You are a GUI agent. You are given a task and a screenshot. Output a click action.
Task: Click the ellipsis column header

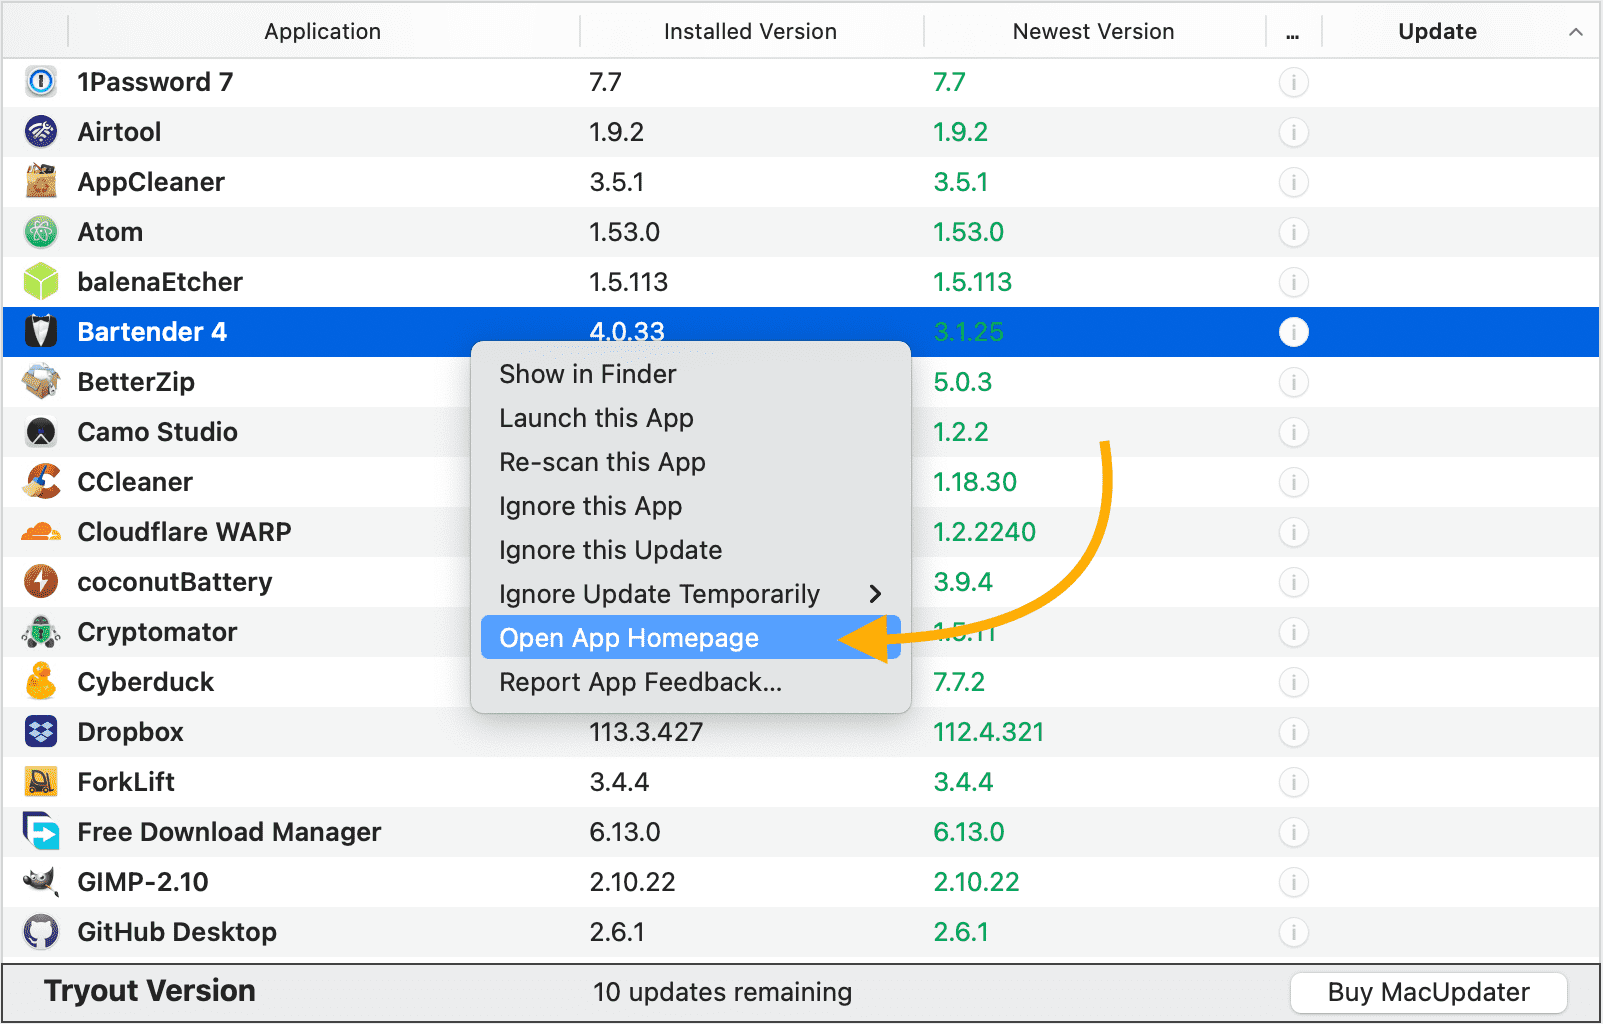point(1293,32)
